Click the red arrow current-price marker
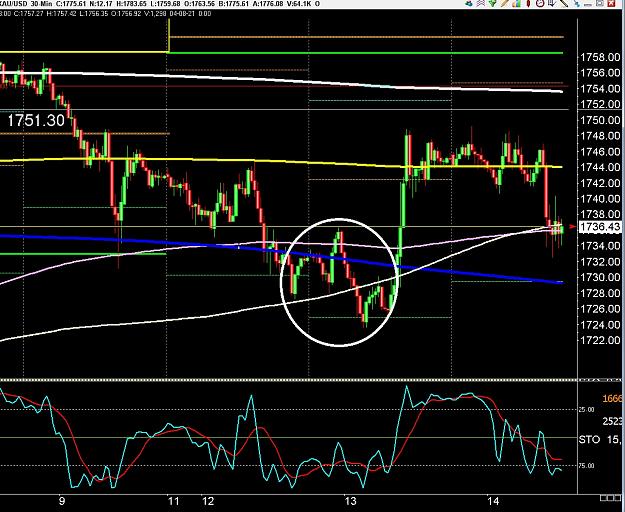This screenshot has width=625, height=512. click(574, 227)
